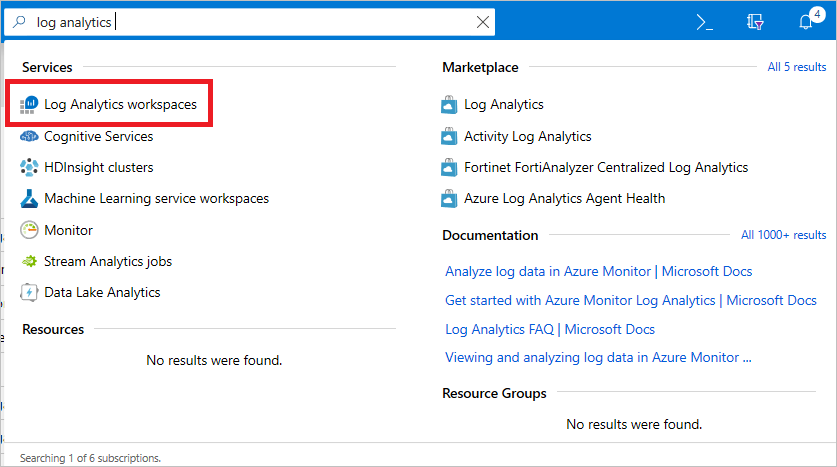The height and width of the screenshot is (467, 837).
Task: Click Fortinet FortiAnalyzer marketplace bag icon
Action: pos(449,168)
